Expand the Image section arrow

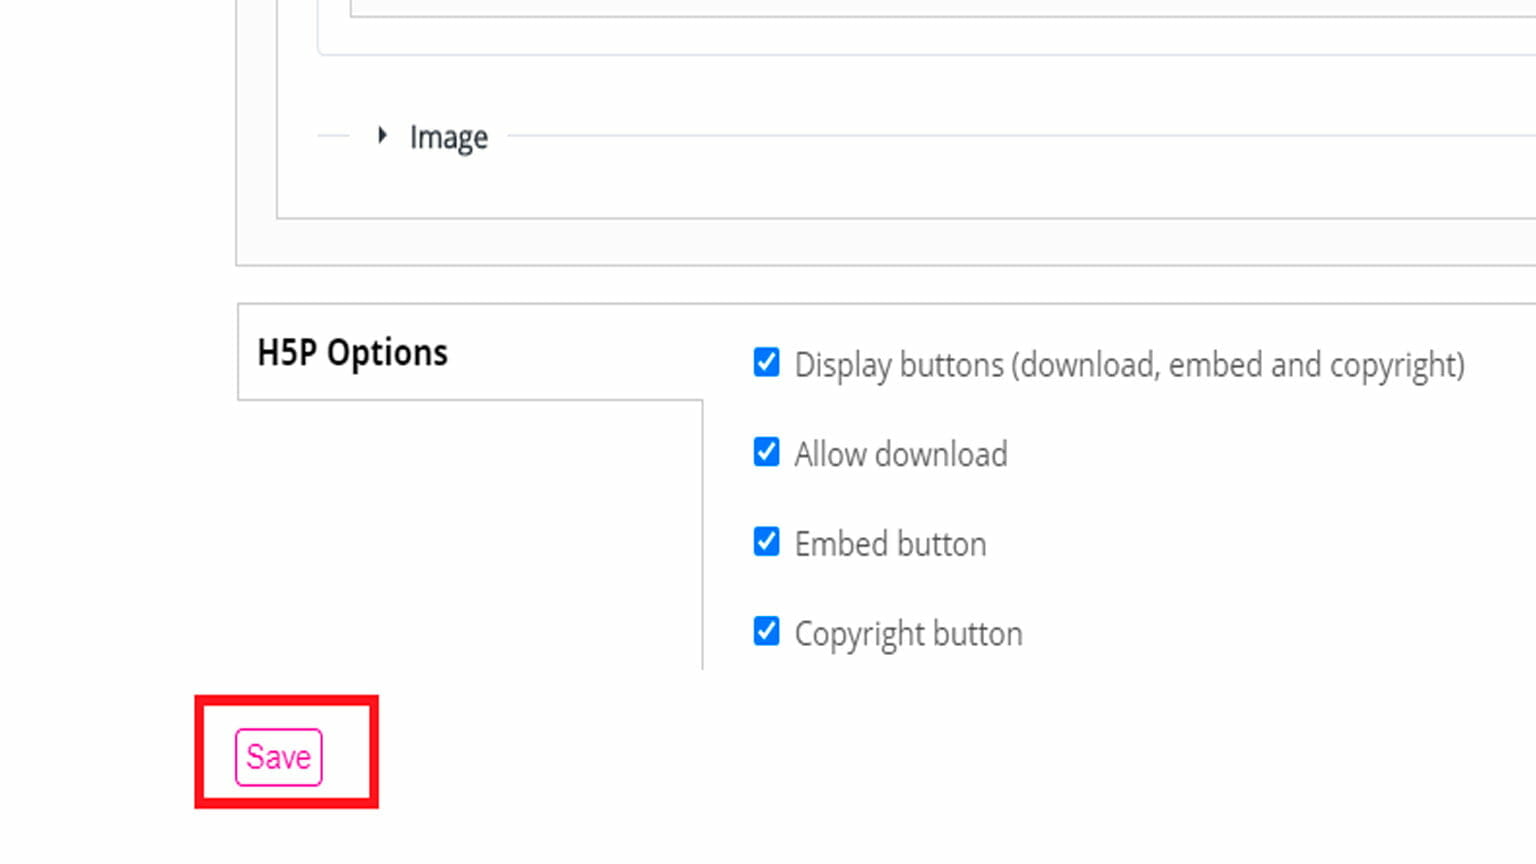382,135
